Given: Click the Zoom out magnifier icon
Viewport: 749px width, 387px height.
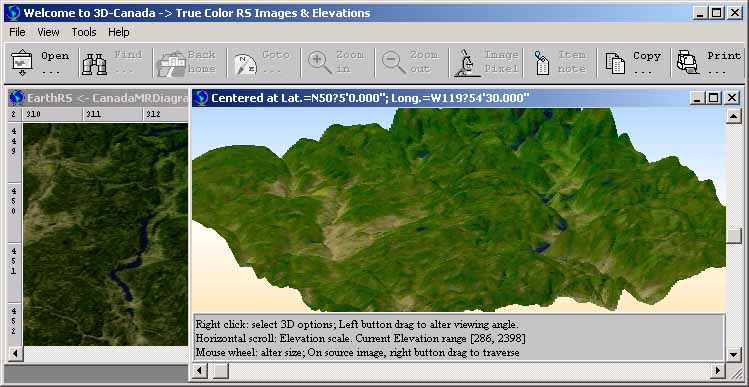Looking at the screenshot, I should point(394,63).
